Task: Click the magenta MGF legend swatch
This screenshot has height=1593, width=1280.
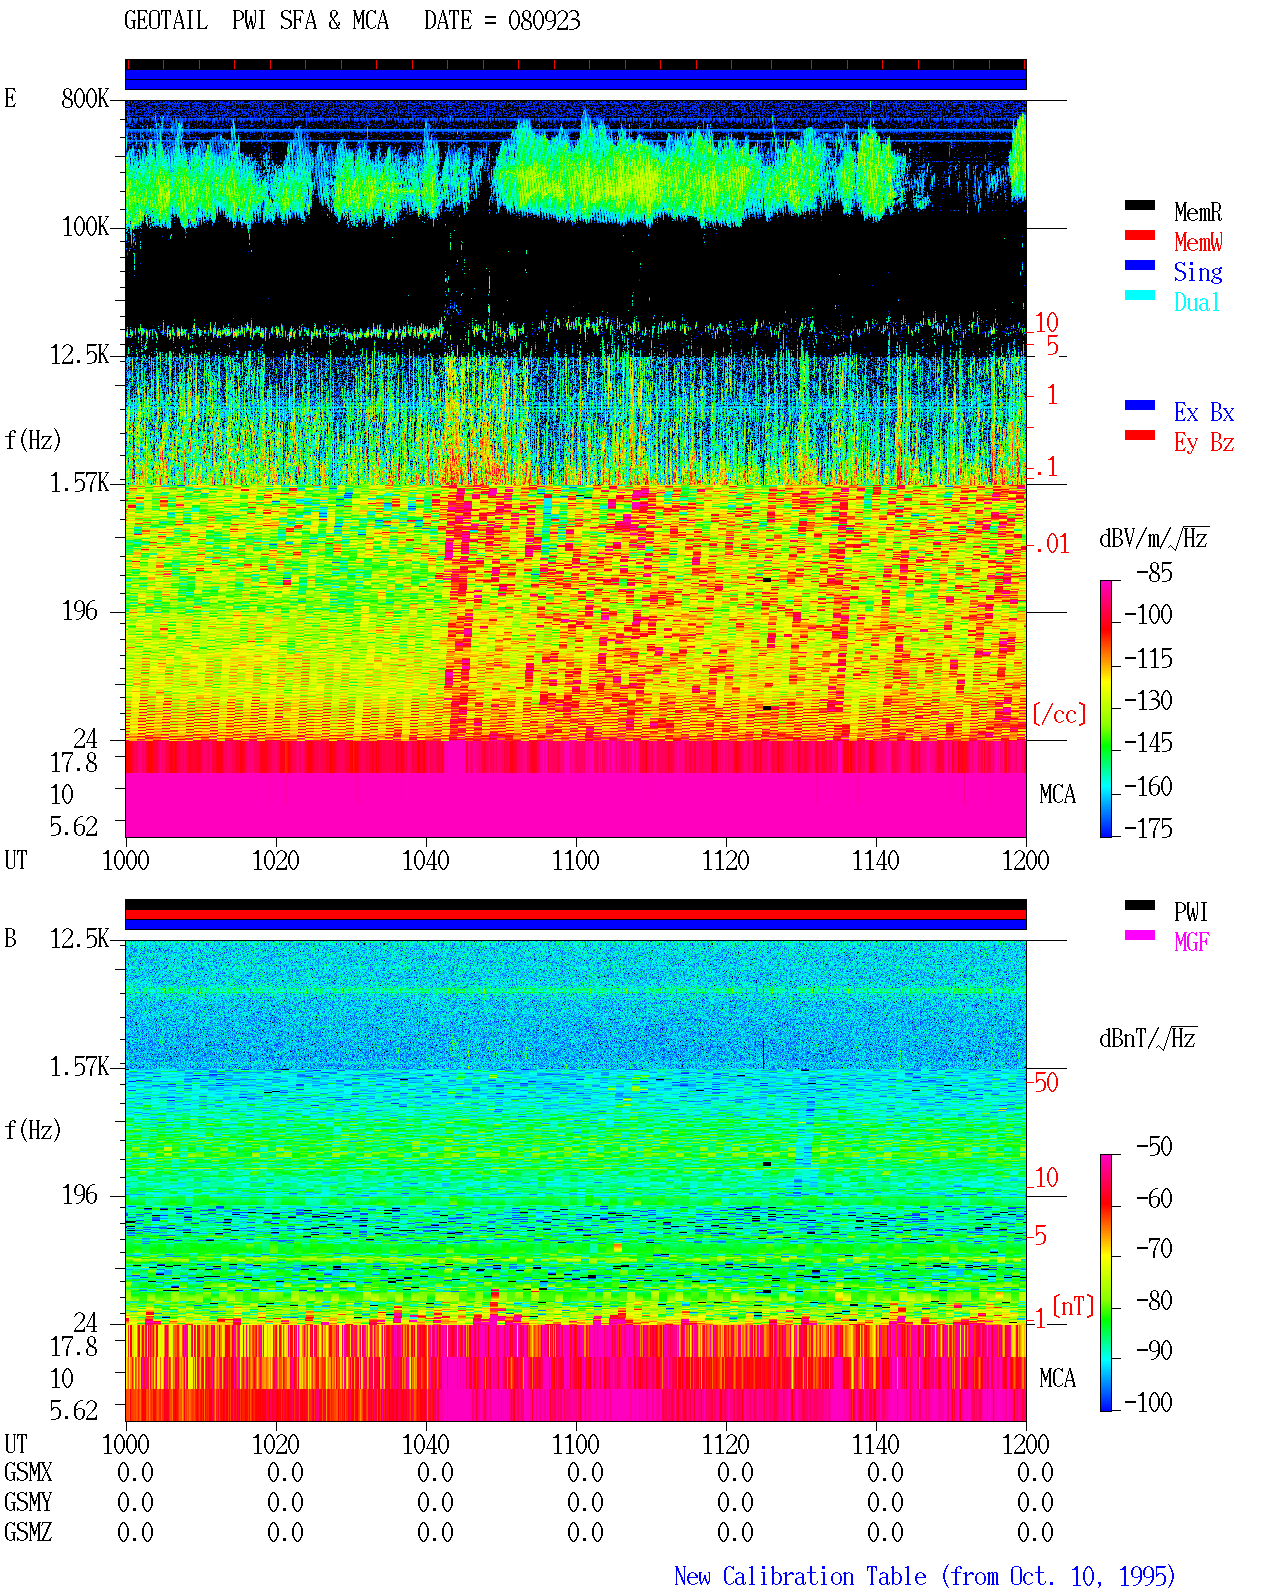Action: [x=1139, y=936]
